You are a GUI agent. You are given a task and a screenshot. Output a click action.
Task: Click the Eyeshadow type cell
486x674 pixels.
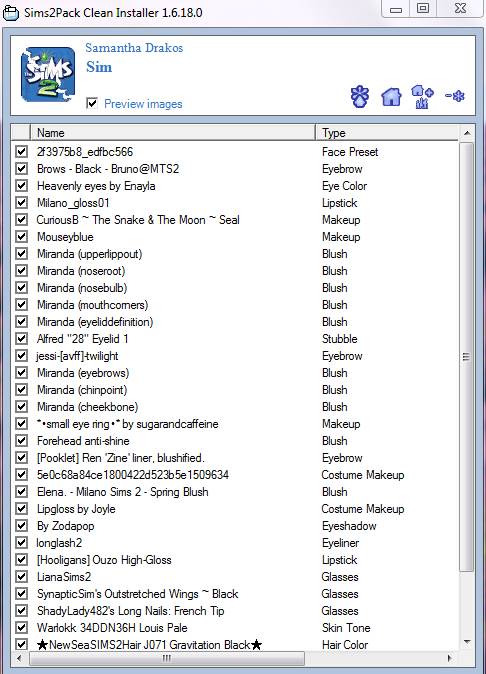[x=349, y=526]
